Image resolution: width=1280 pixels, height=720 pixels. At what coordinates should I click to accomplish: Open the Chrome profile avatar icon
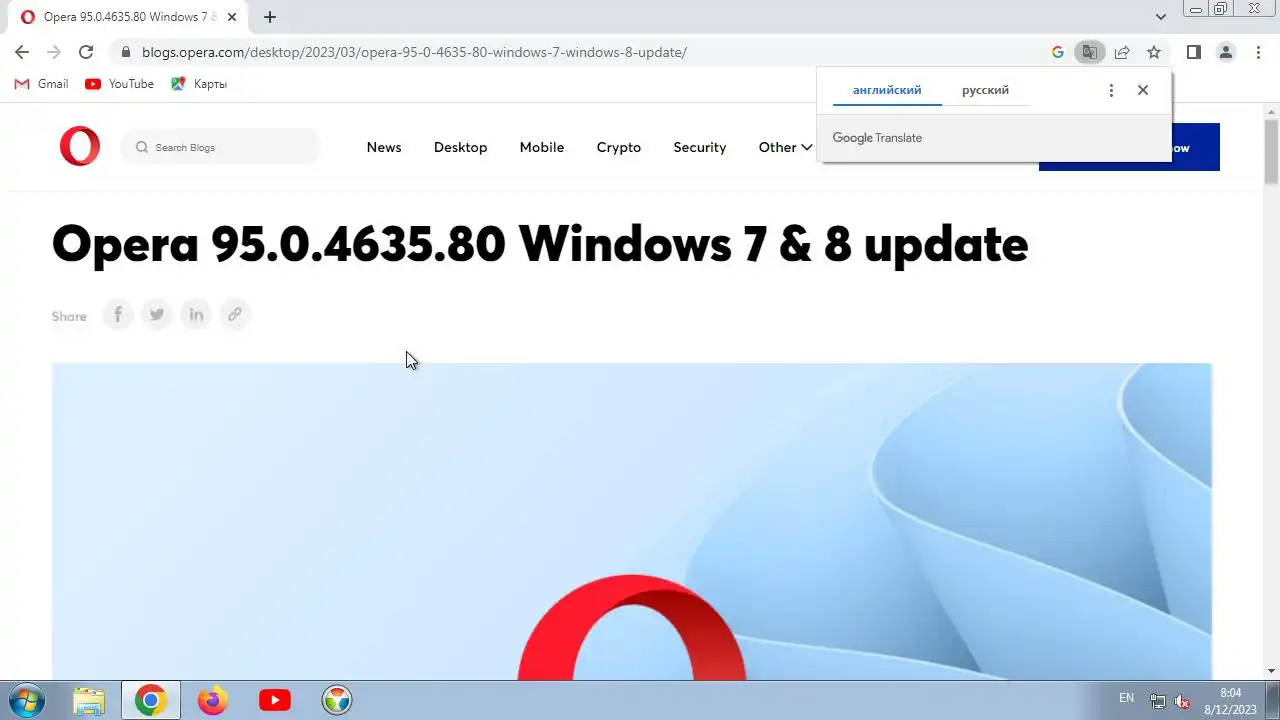tap(1226, 52)
